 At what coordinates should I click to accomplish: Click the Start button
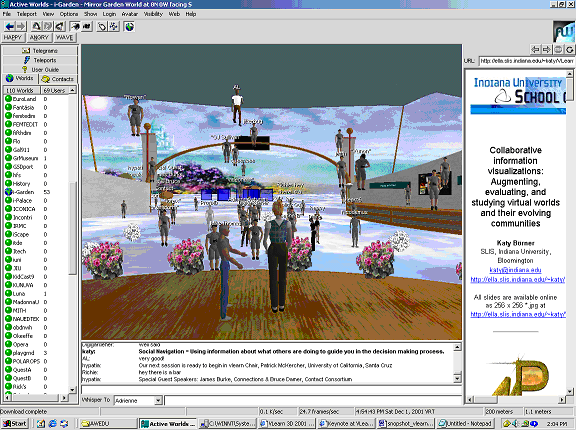[x=15, y=424]
